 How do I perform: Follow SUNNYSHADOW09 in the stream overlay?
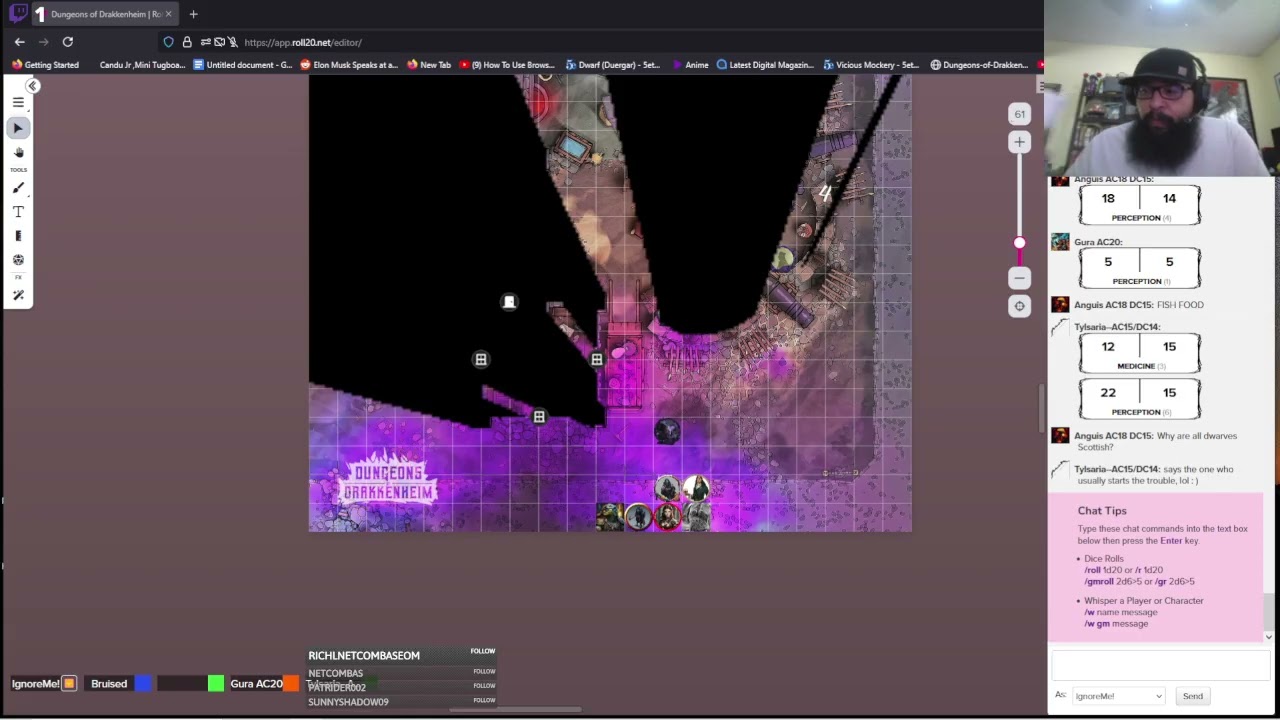[484, 700]
